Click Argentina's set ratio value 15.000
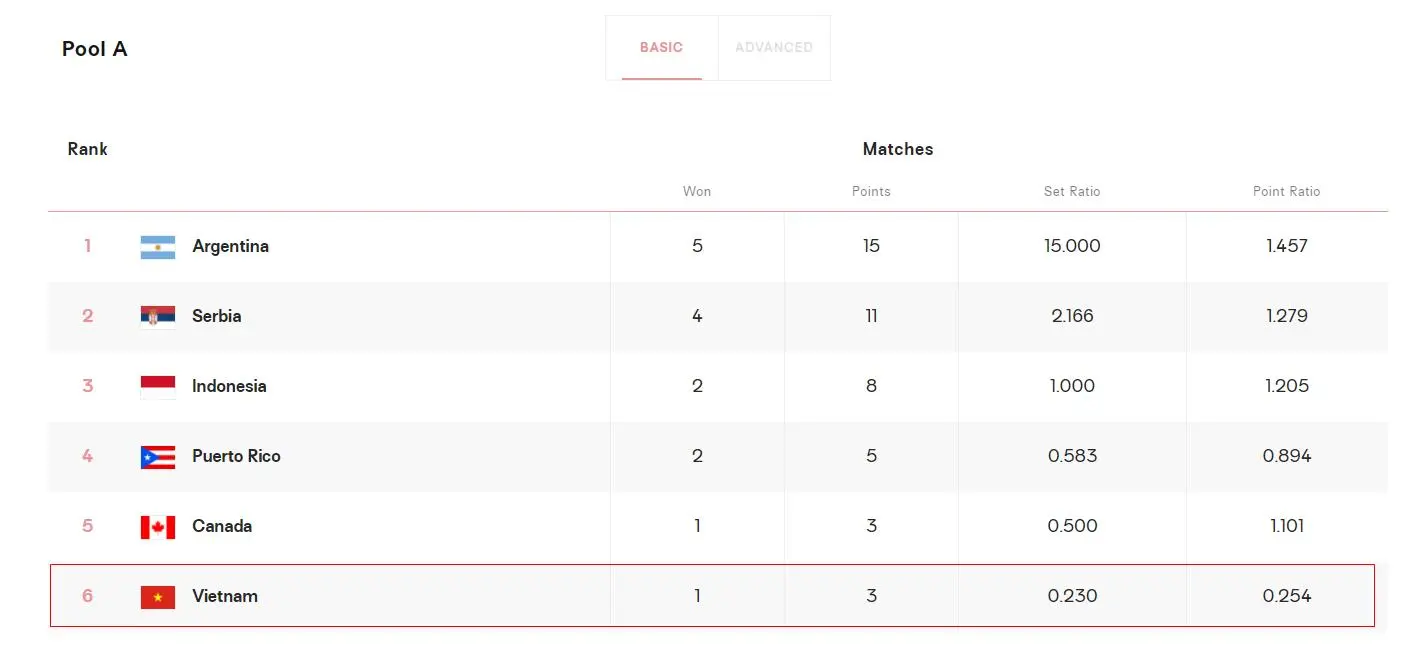The height and width of the screenshot is (657, 1409). [1072, 246]
